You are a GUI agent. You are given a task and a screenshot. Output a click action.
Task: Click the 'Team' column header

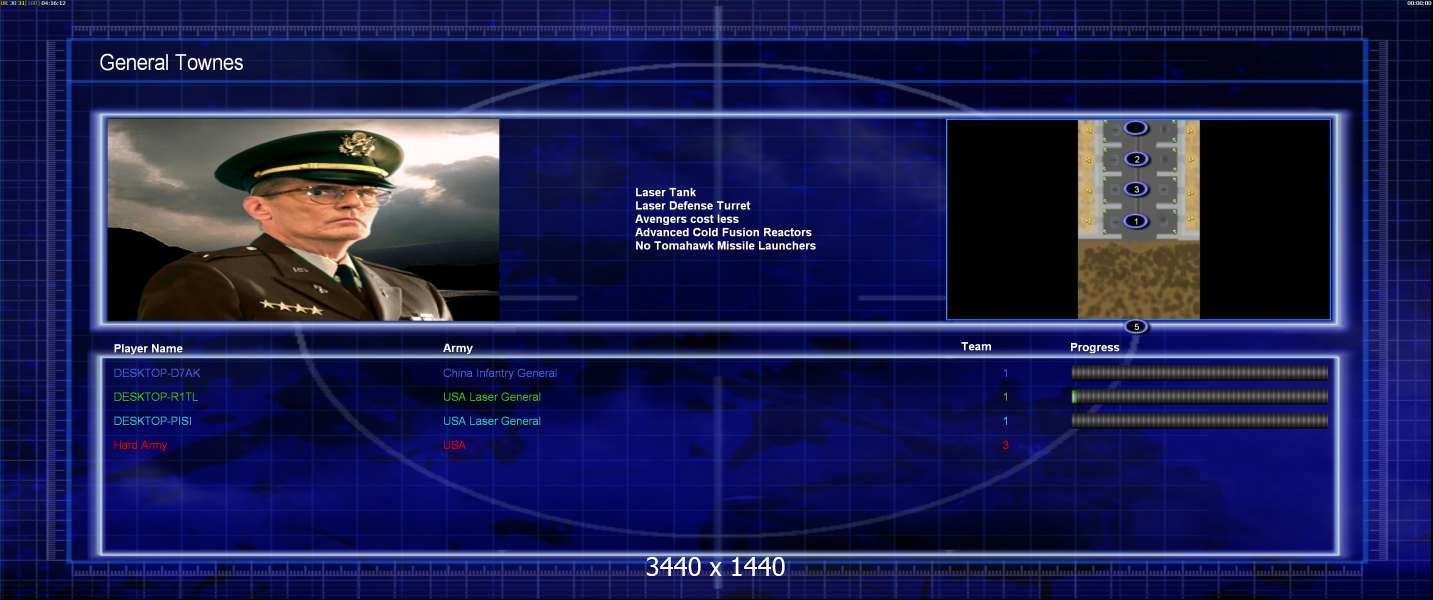(x=976, y=347)
